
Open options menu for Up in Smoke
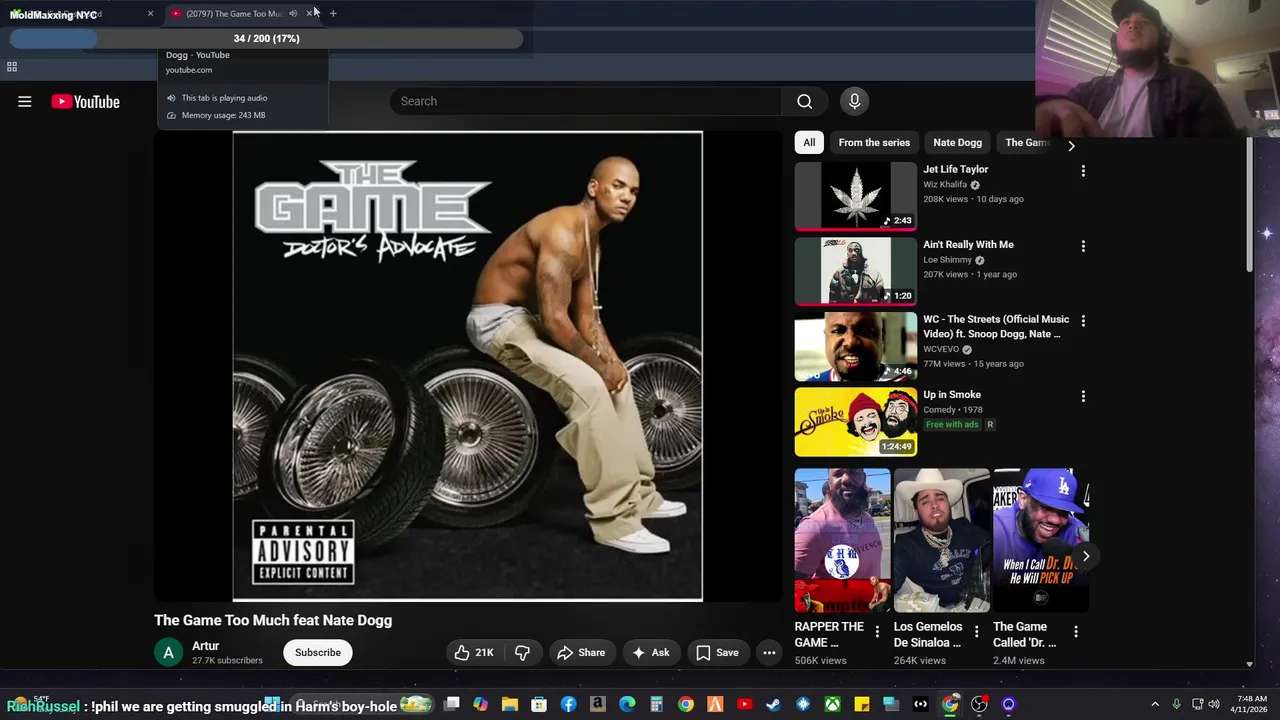(x=1083, y=396)
